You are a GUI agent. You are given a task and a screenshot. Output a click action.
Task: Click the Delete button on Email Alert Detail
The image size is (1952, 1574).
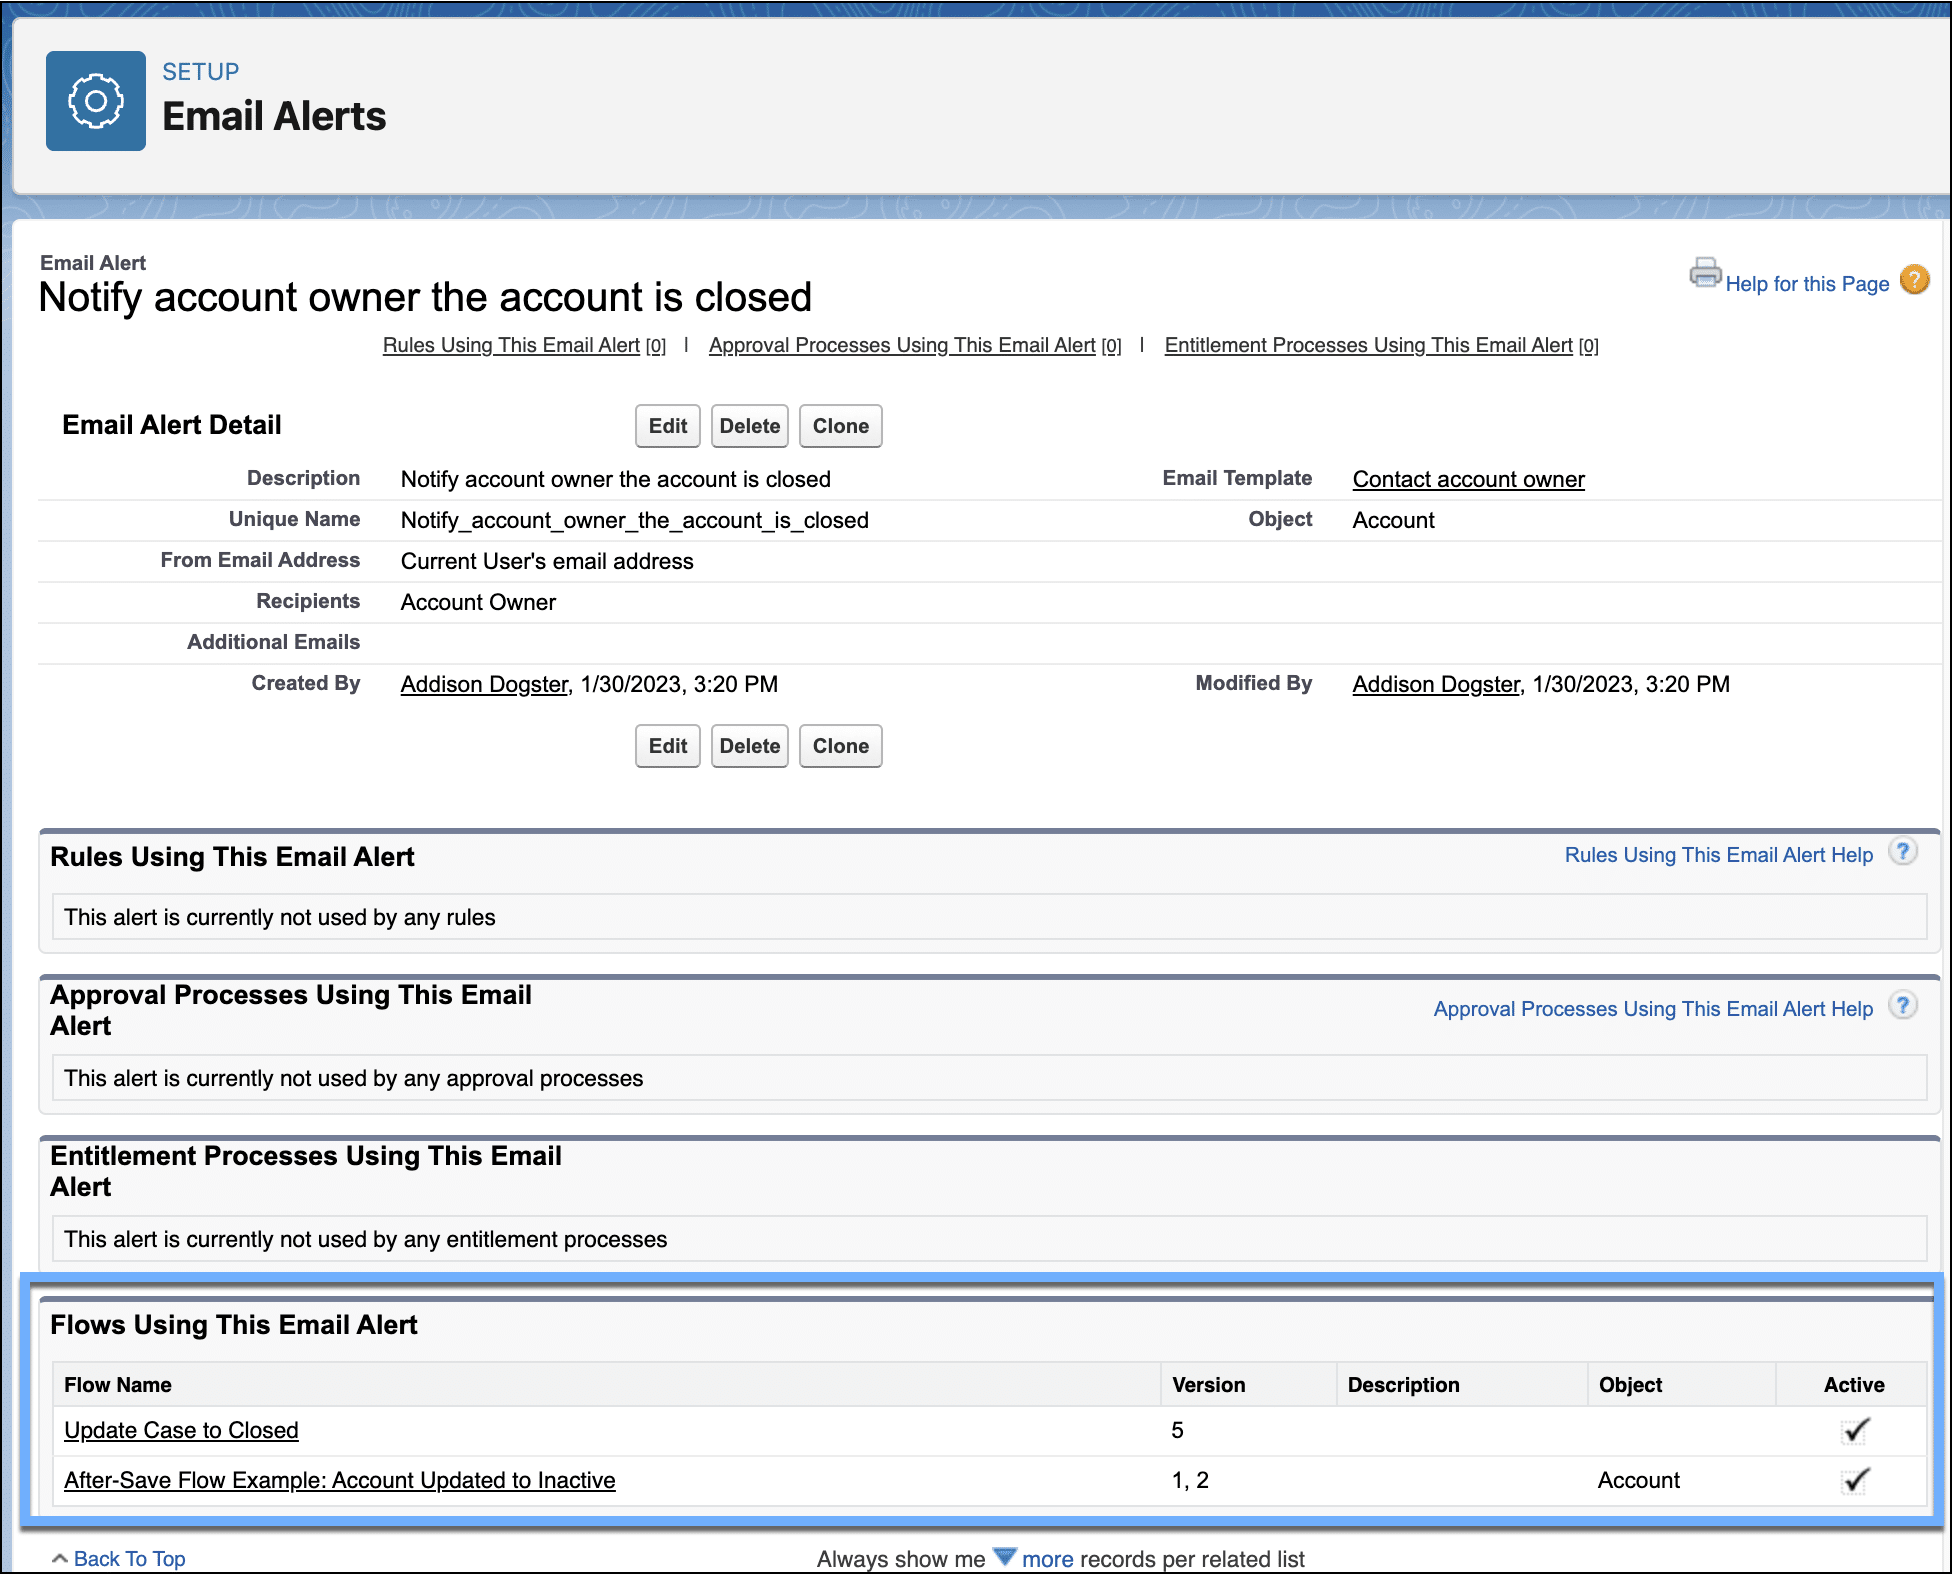(x=750, y=424)
